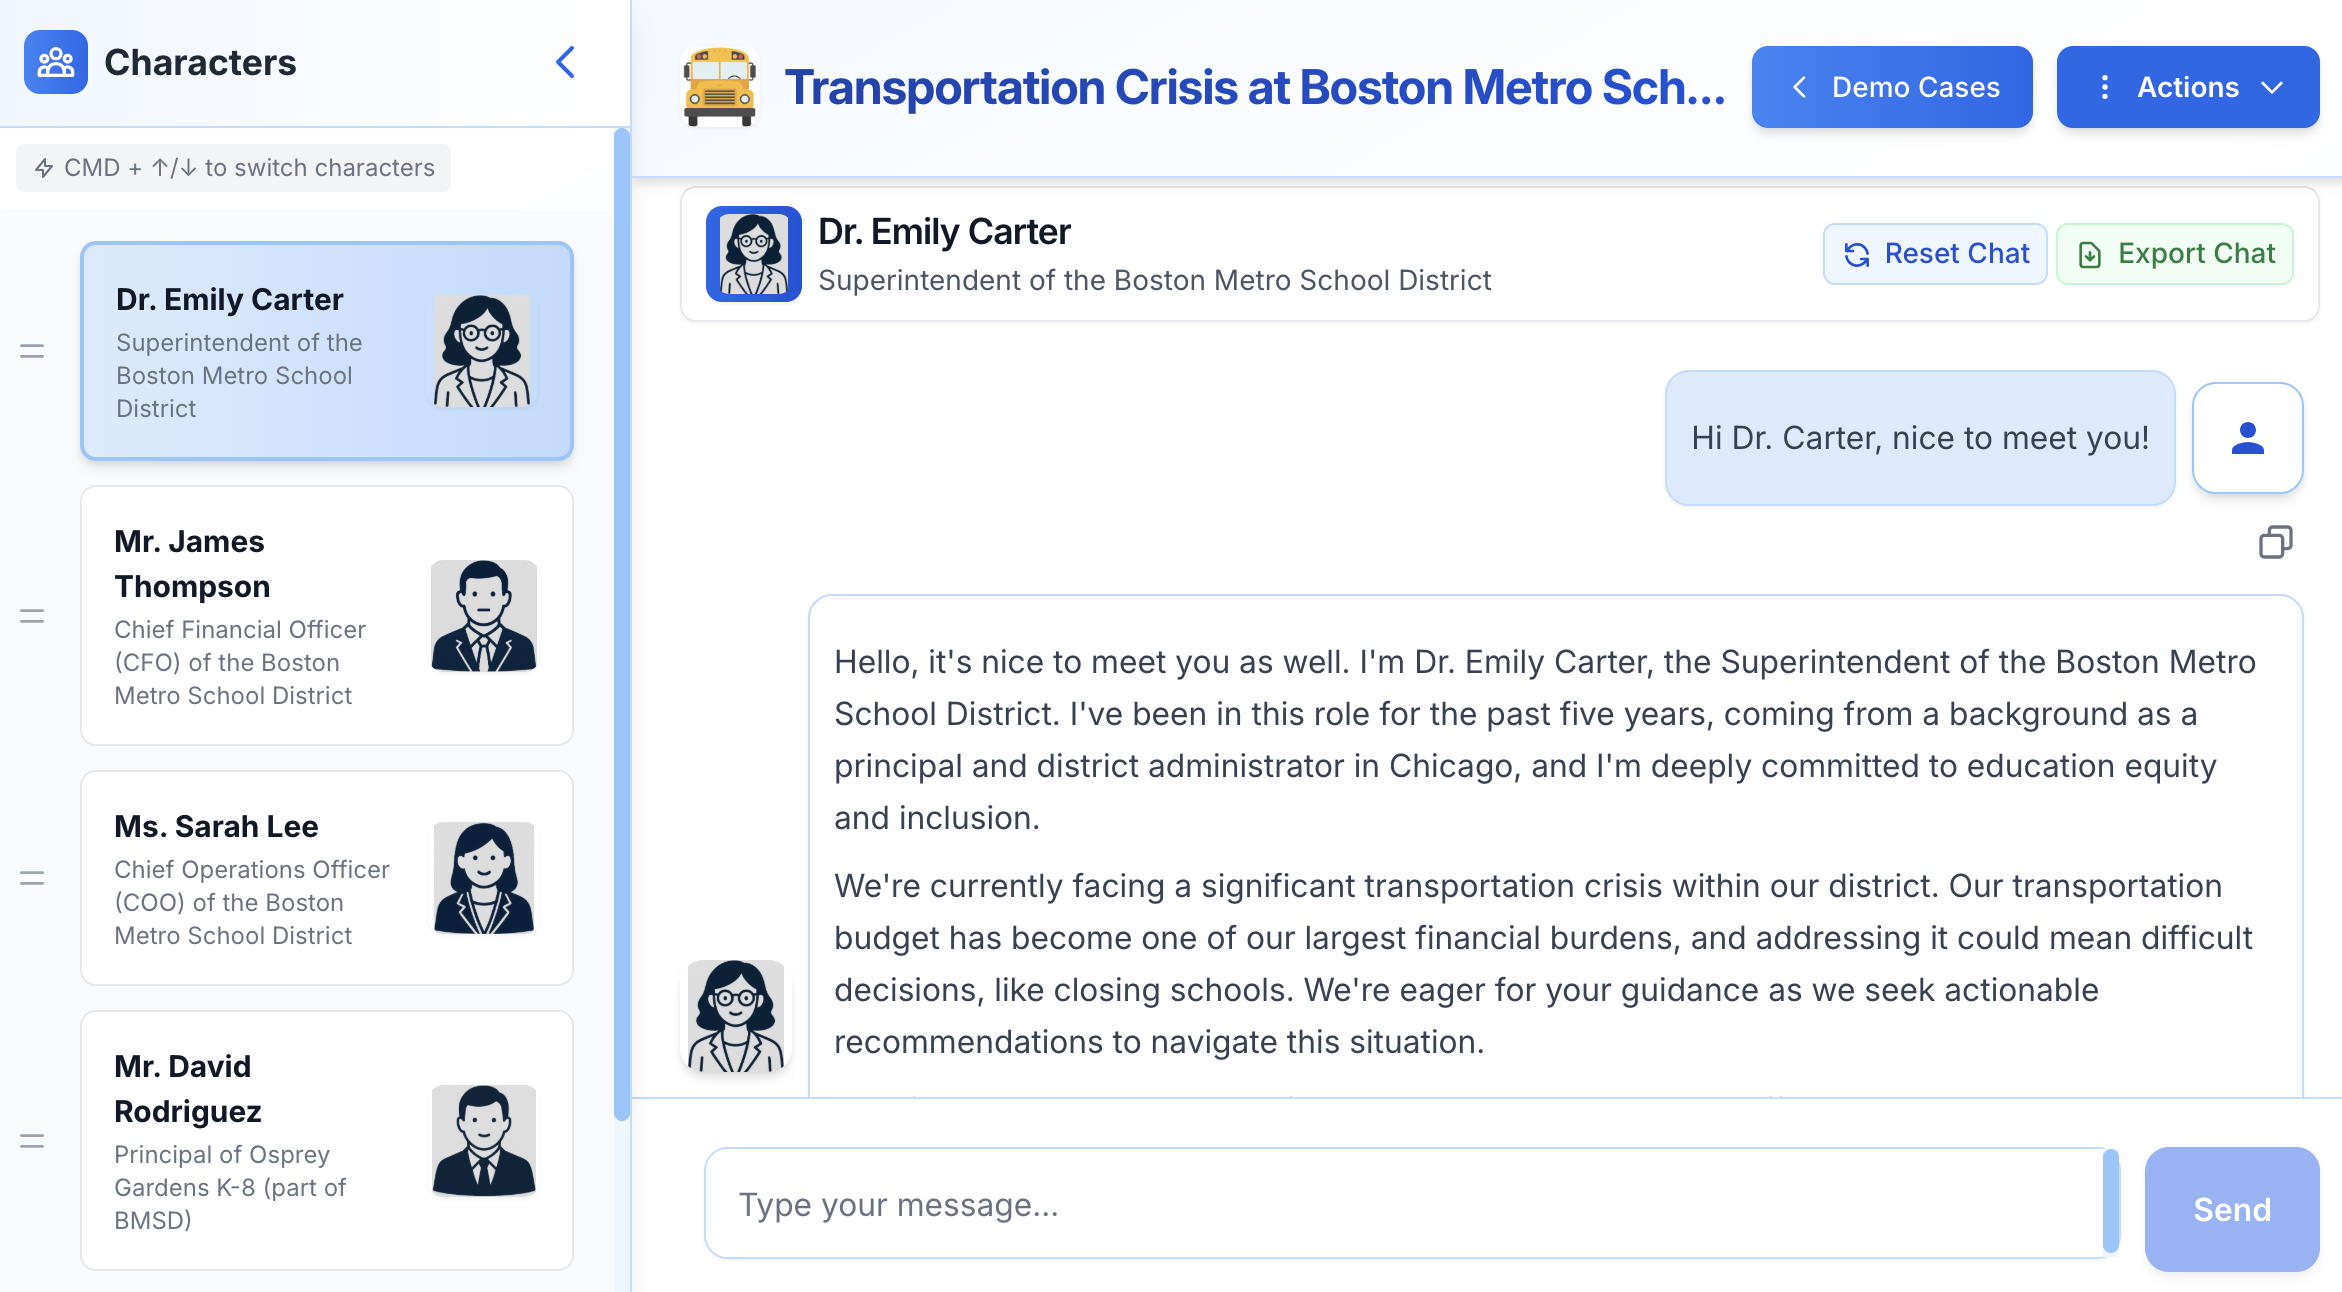Open the Actions dropdown menu
This screenshot has height=1292, width=2342.
point(2187,87)
